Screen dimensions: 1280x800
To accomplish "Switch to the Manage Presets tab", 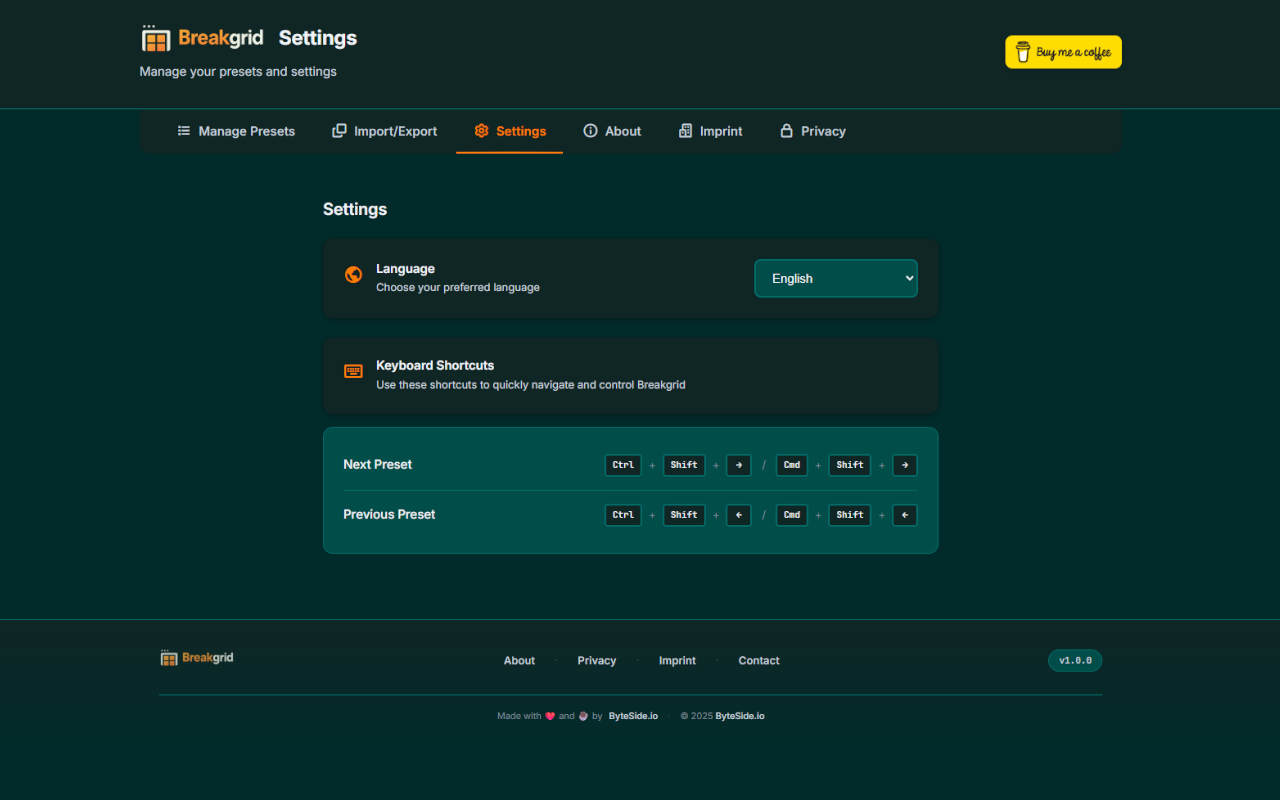I will [236, 131].
